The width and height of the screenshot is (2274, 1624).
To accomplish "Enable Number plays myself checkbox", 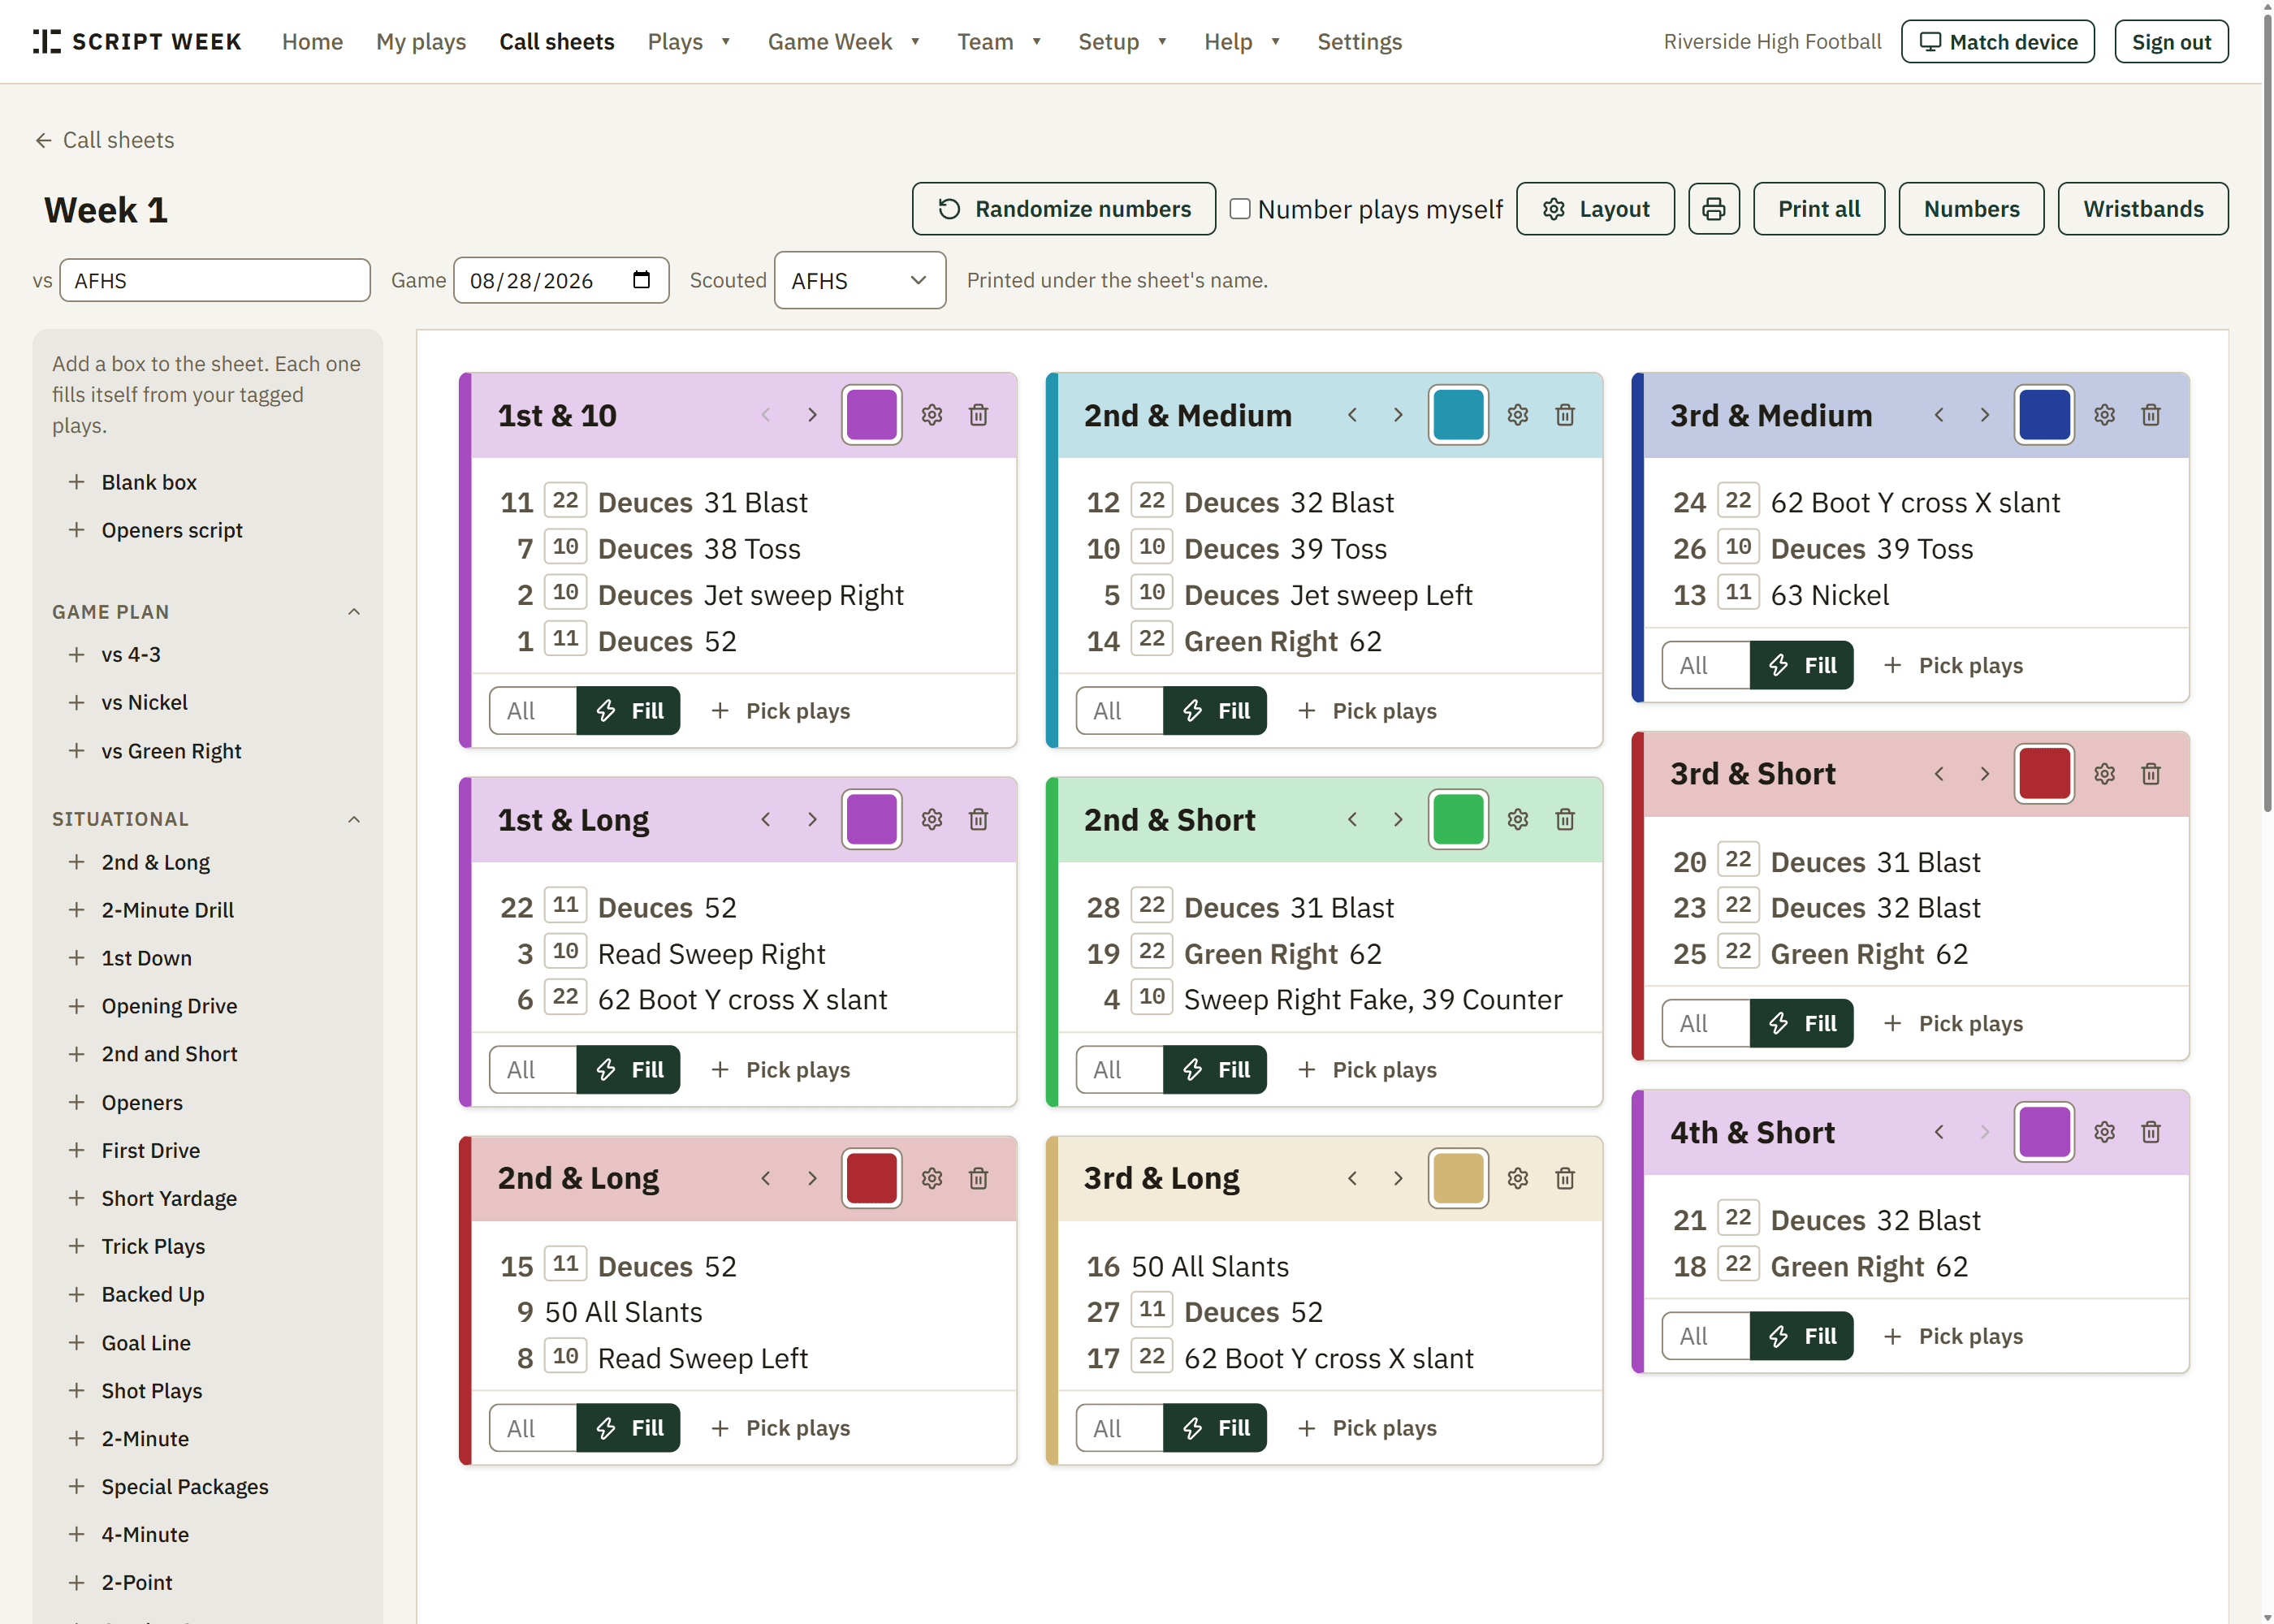I will click(x=1240, y=209).
